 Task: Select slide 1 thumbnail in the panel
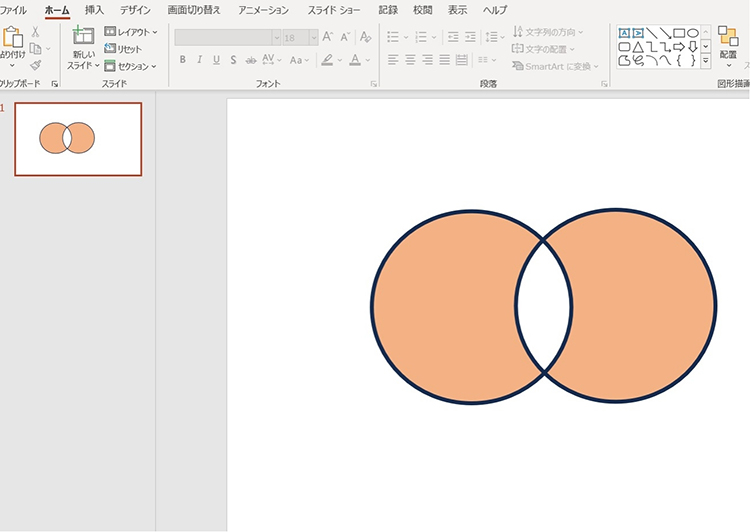(78, 139)
